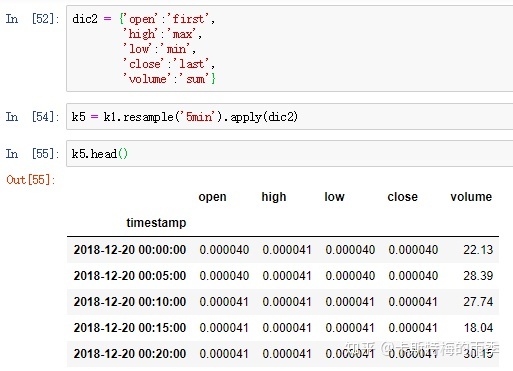Click the 'max' string in dic2
Screen dimensions: 513x371
click(181, 34)
